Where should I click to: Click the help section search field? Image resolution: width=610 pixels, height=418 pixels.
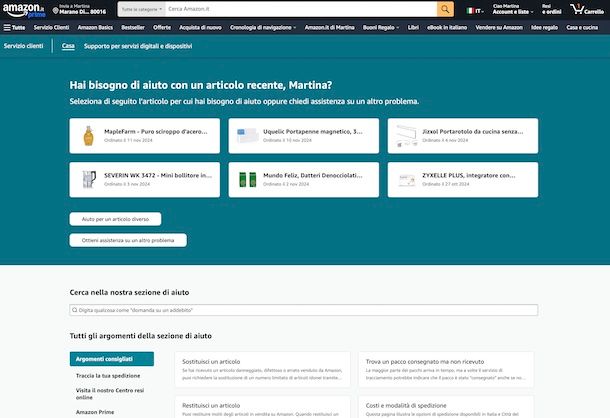coord(303,310)
